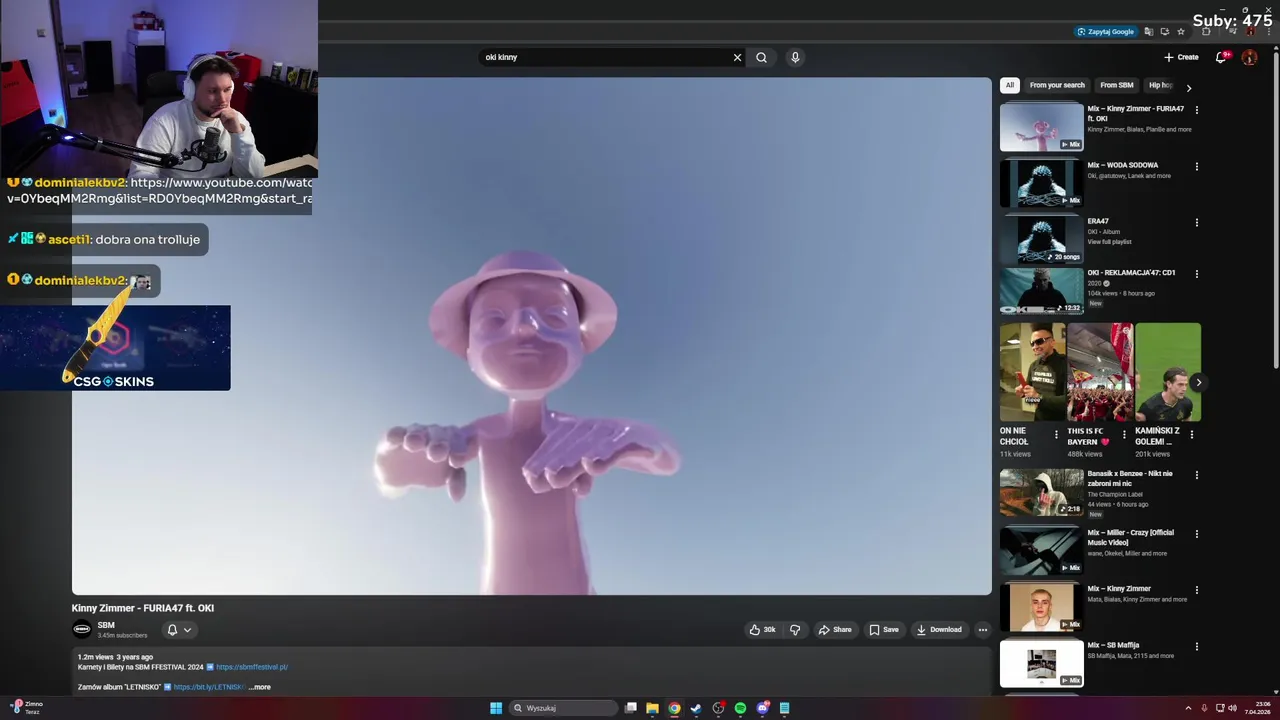1280x720 pixels.
Task: Click the Download button
Action: point(939,630)
